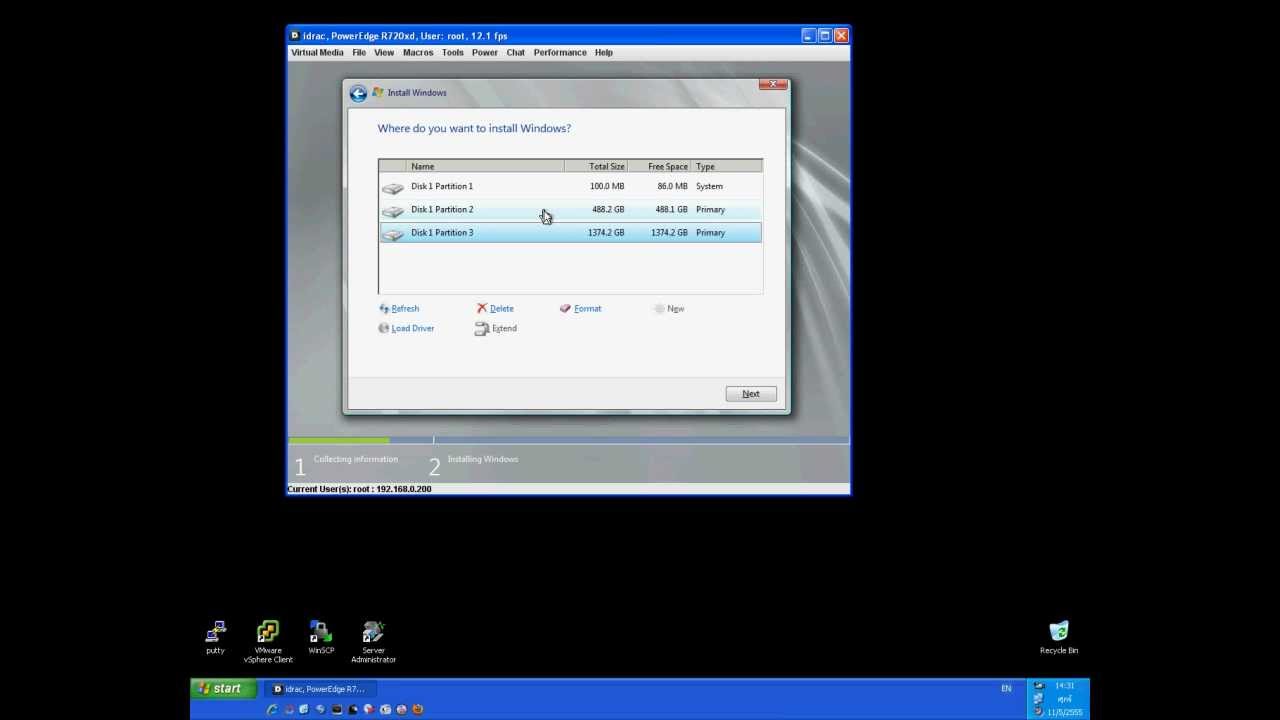Click the Recycle Bin desktop icon
This screenshot has width=1280, height=720.
pyautogui.click(x=1059, y=637)
